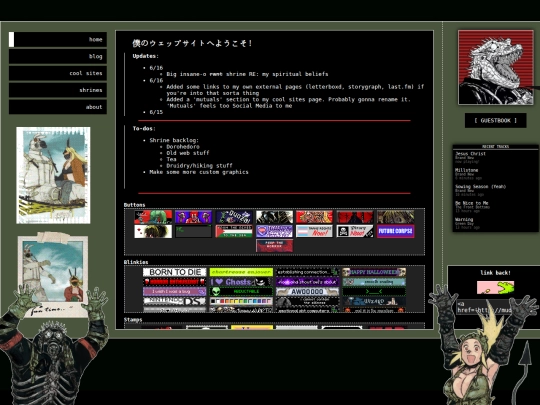Click the green-haired character button badge

coord(153,217)
